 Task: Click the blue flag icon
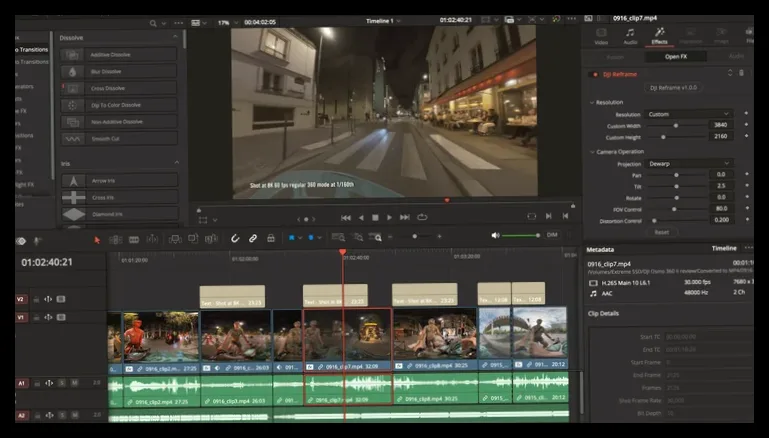coord(291,237)
